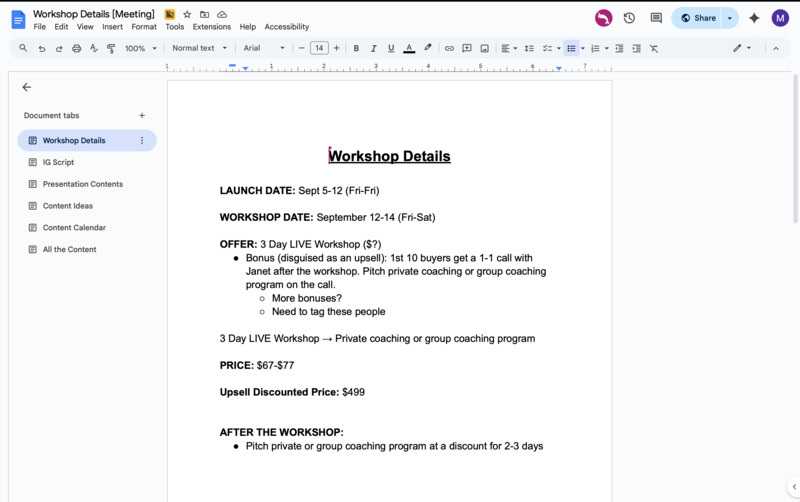The height and width of the screenshot is (502, 800).
Task: Decrease font size with minus button
Action: (x=302, y=48)
